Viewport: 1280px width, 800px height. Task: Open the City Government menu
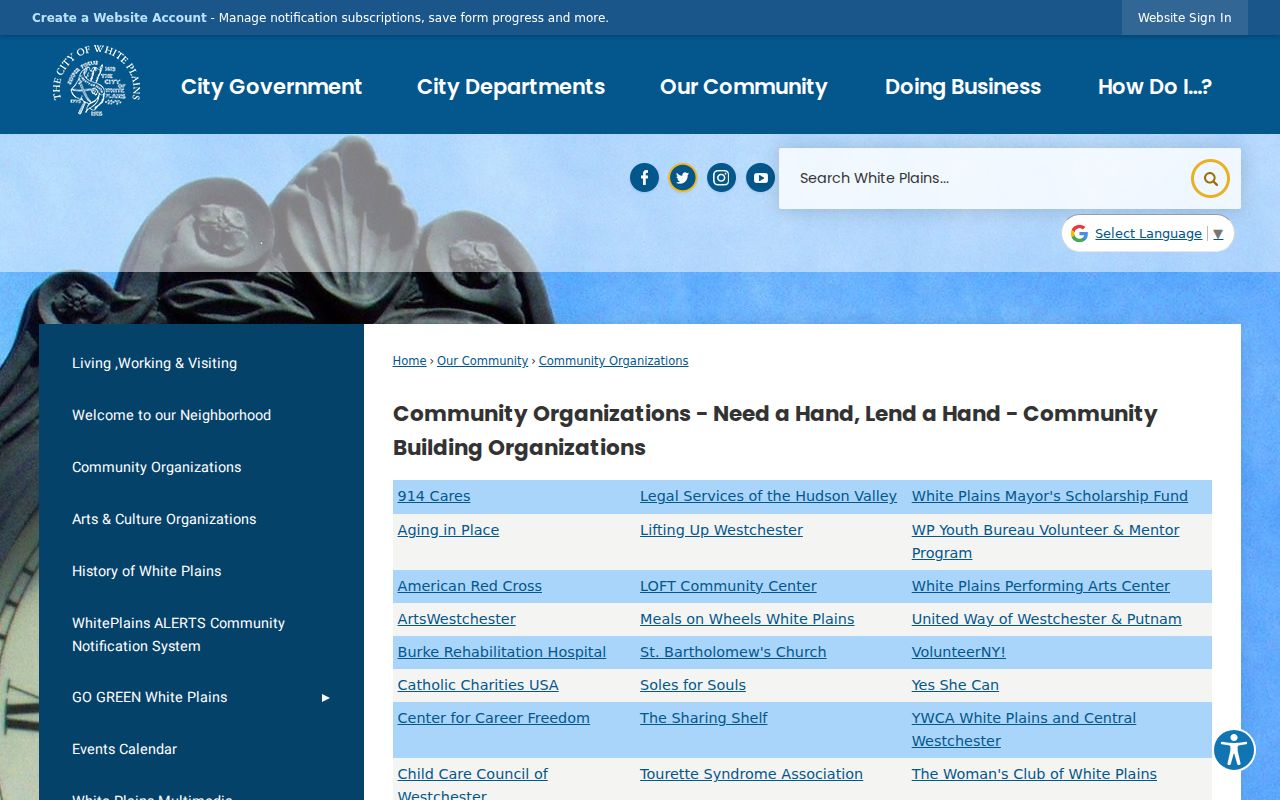[271, 87]
